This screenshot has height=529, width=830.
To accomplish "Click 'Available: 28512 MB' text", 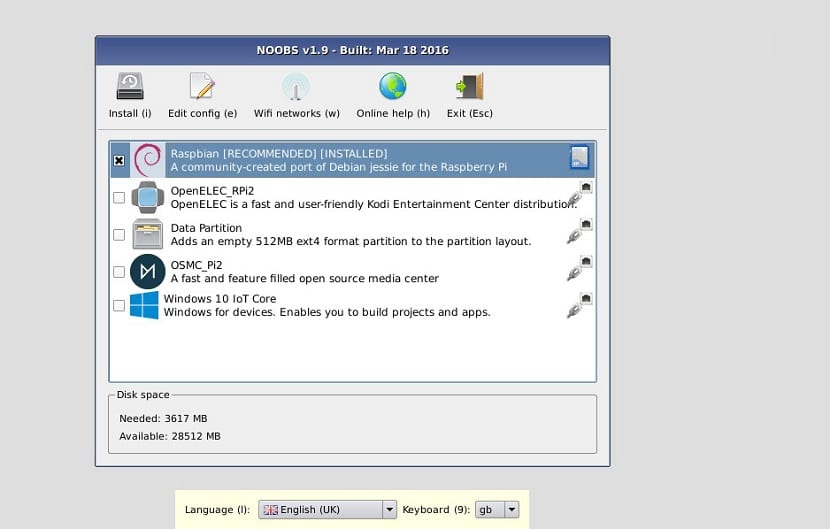I will (x=169, y=436).
